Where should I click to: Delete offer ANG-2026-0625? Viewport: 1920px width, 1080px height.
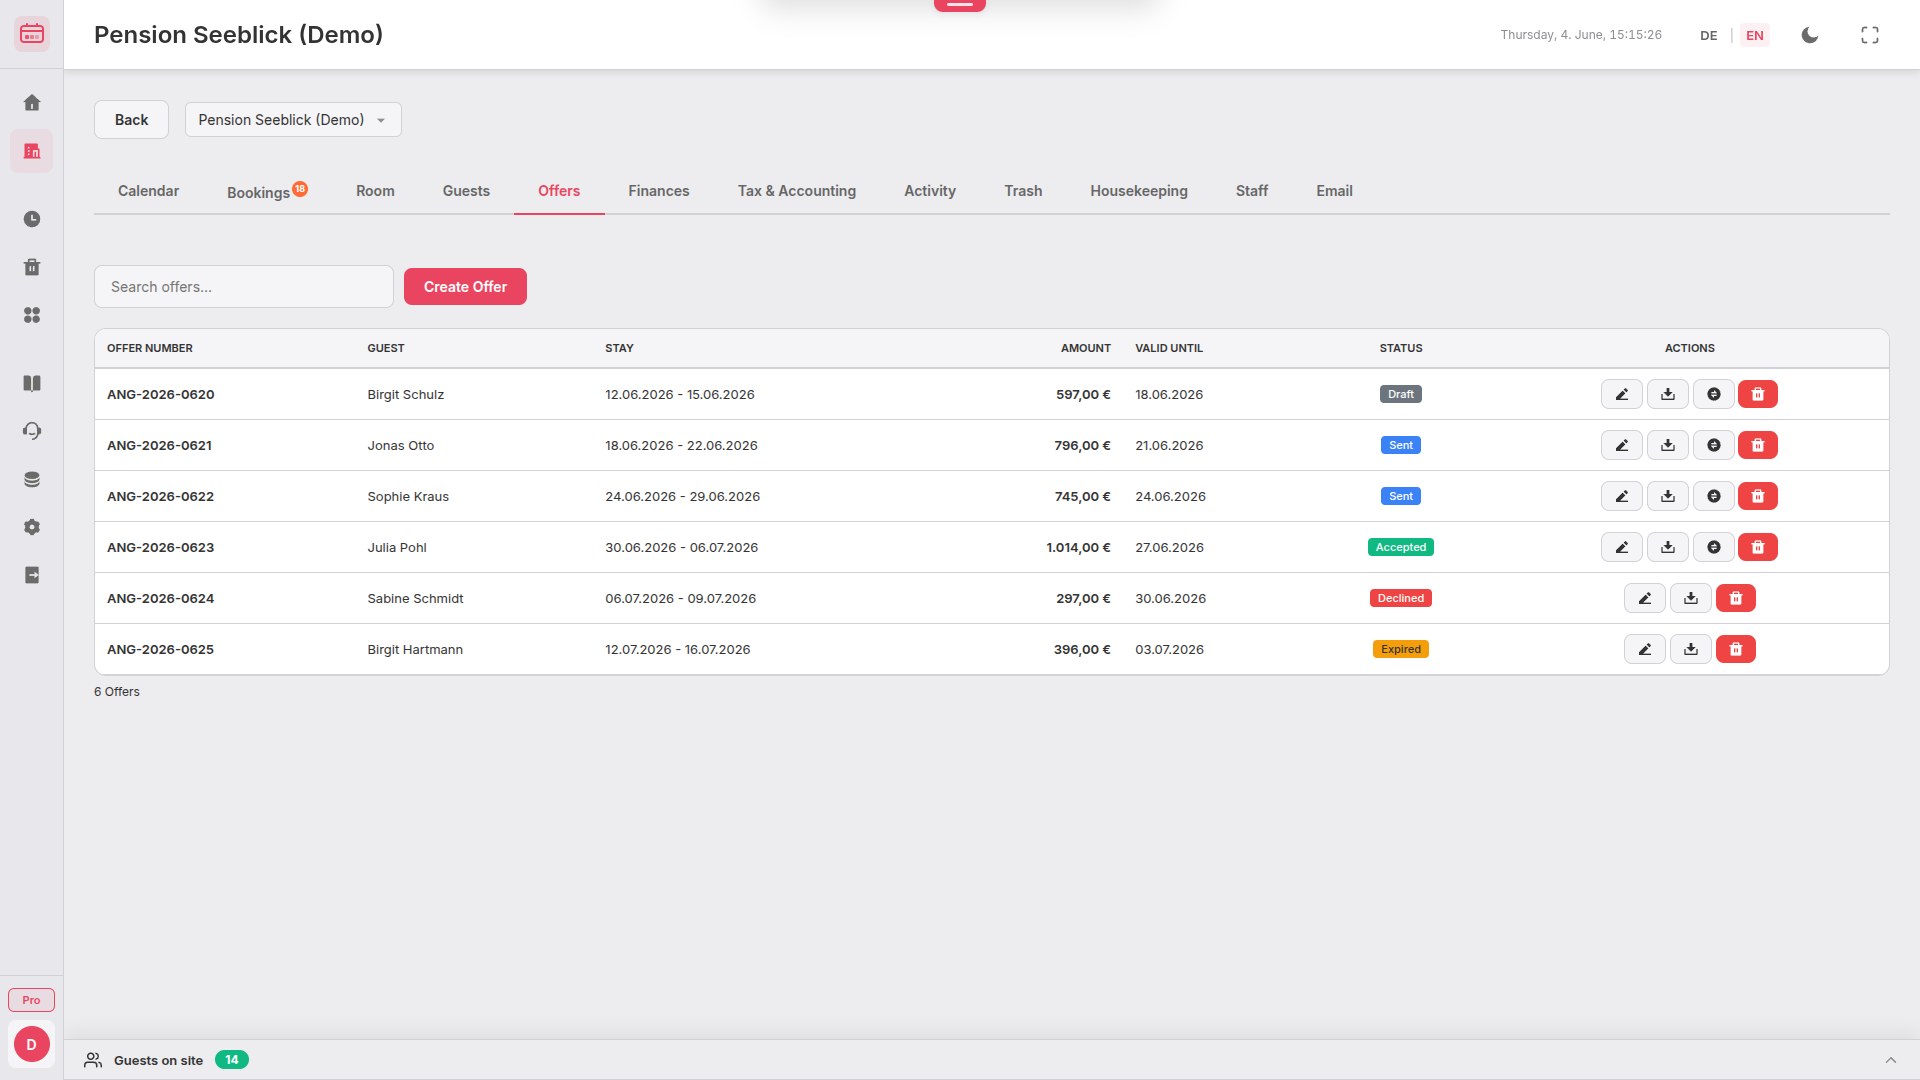click(1736, 649)
